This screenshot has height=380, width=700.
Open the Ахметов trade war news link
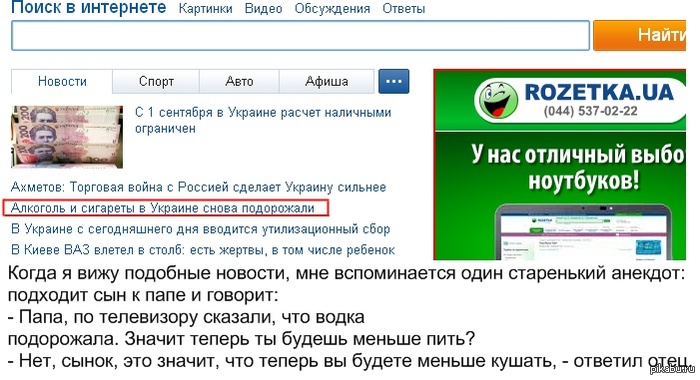coord(198,187)
